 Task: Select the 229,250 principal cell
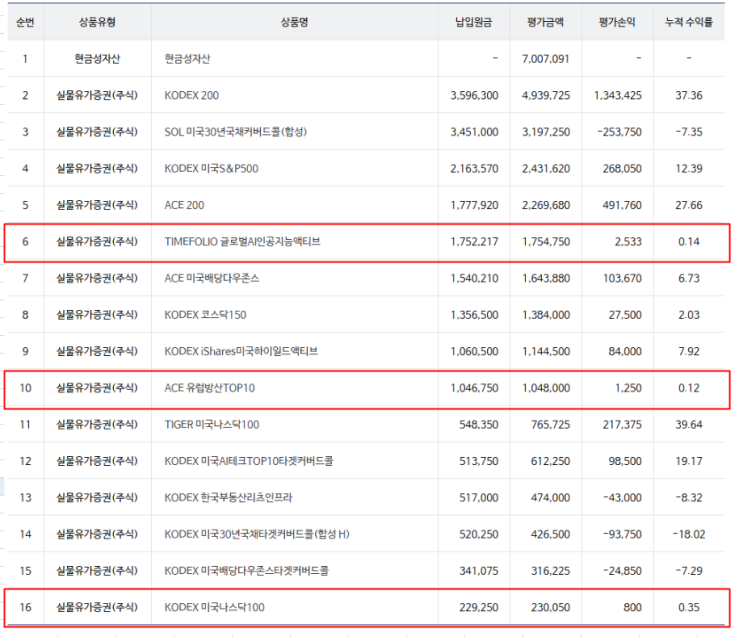coord(479,607)
